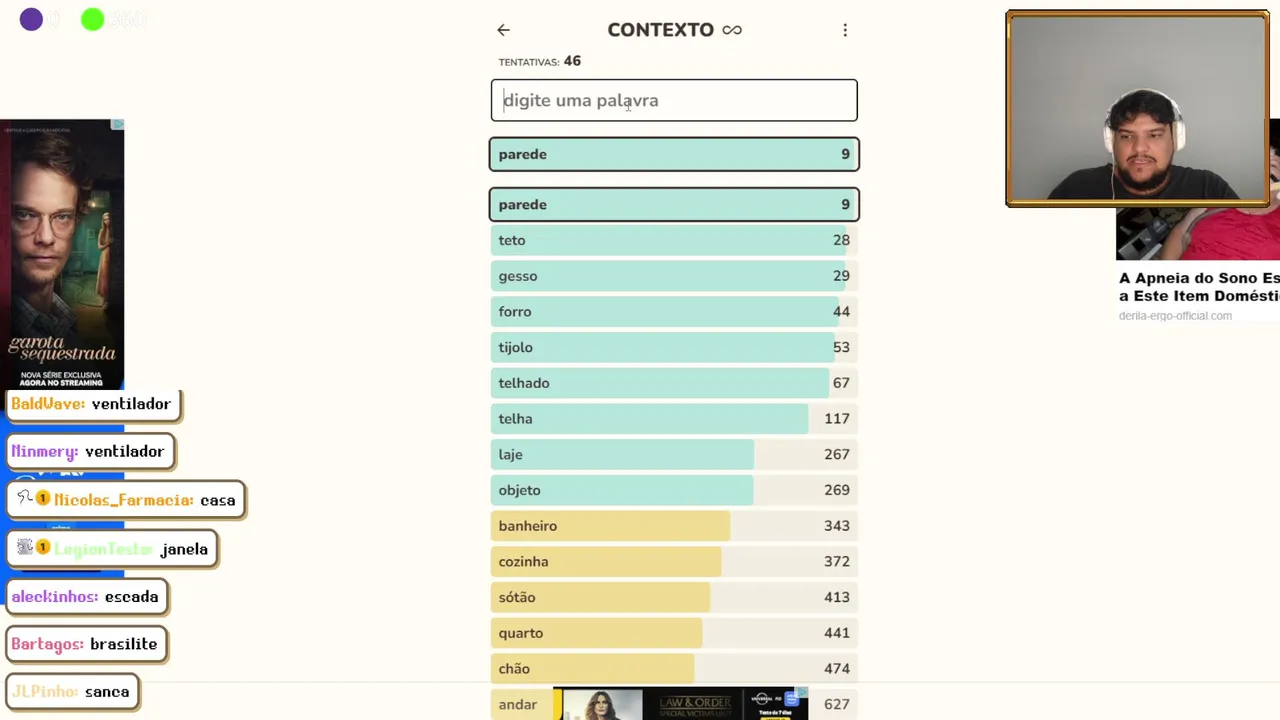
Task: Open the 'garota sequestrada' ad poster
Action: 62,254
